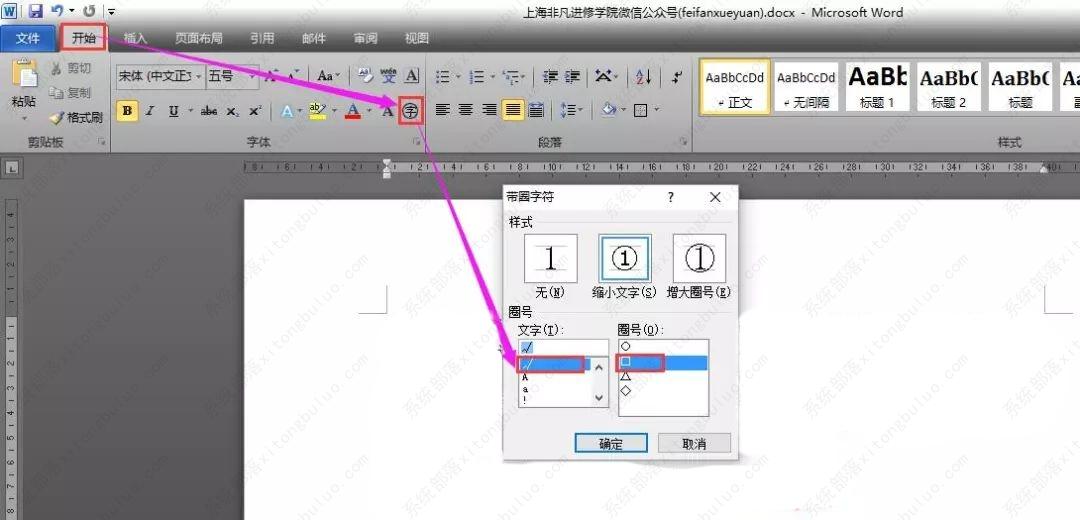1080x520 pixels.
Task: Switch to the 引用 (References) tab
Action: 262,39
